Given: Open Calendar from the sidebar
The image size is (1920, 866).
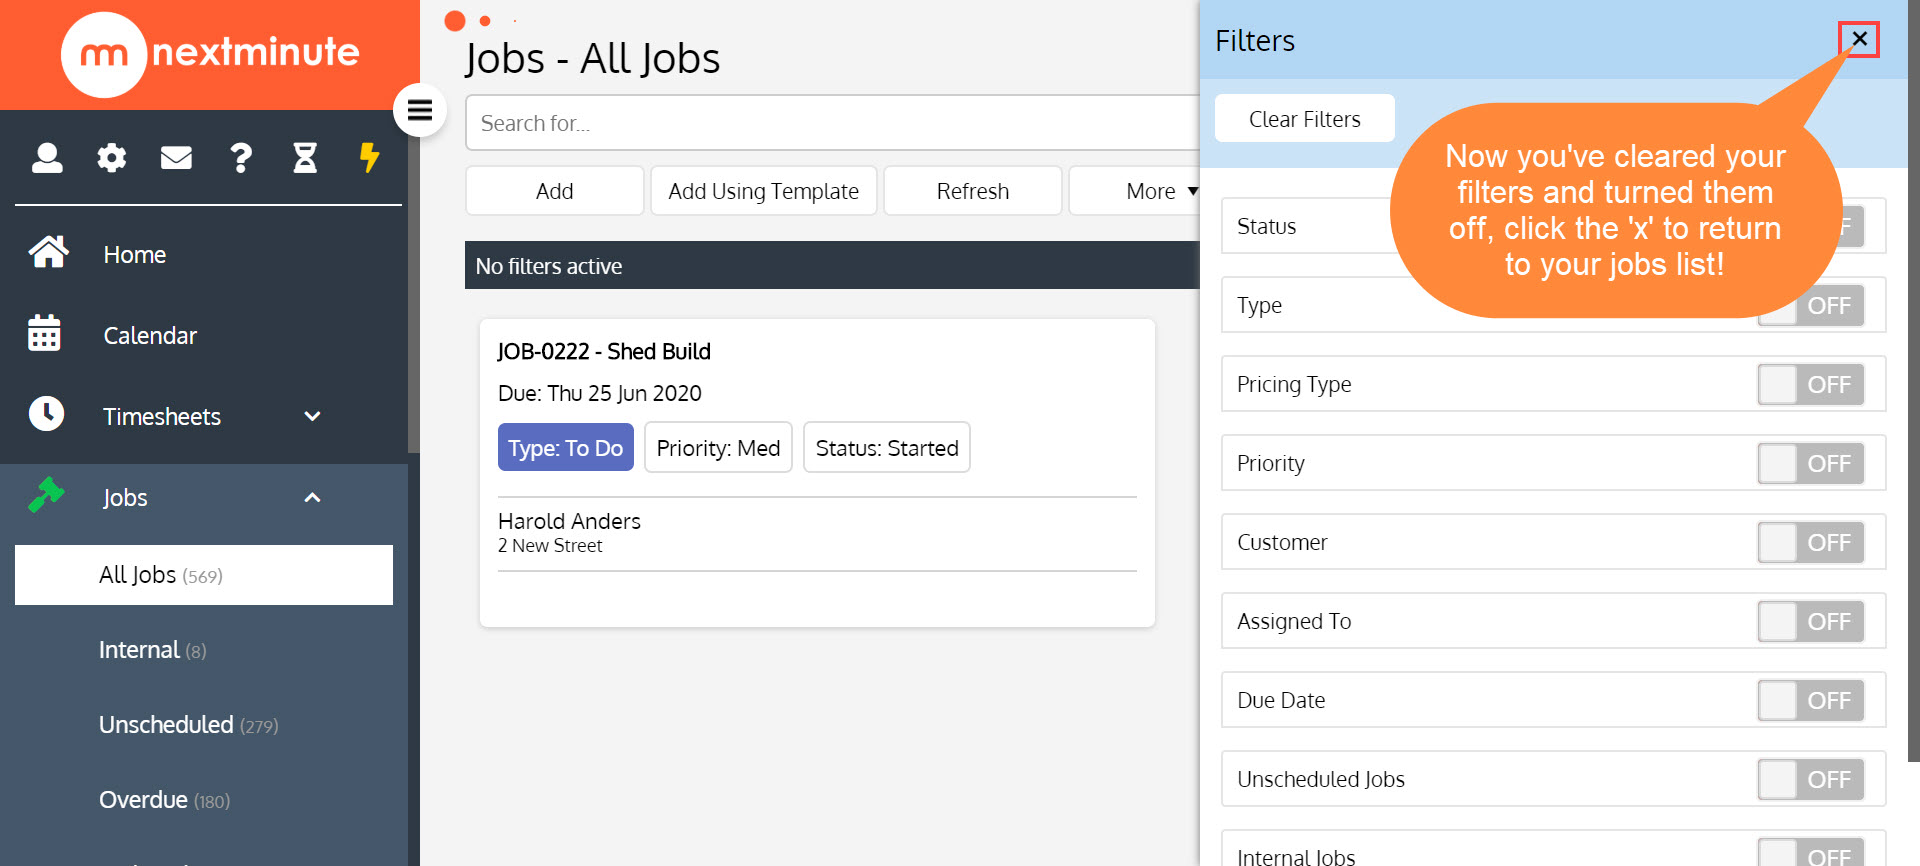Looking at the screenshot, I should point(150,336).
